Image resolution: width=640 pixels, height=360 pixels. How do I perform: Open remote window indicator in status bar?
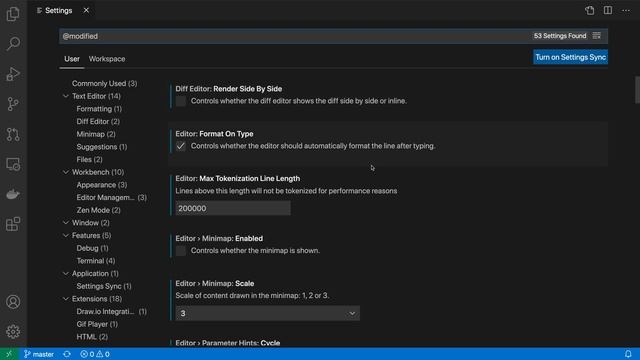[x=9, y=354]
